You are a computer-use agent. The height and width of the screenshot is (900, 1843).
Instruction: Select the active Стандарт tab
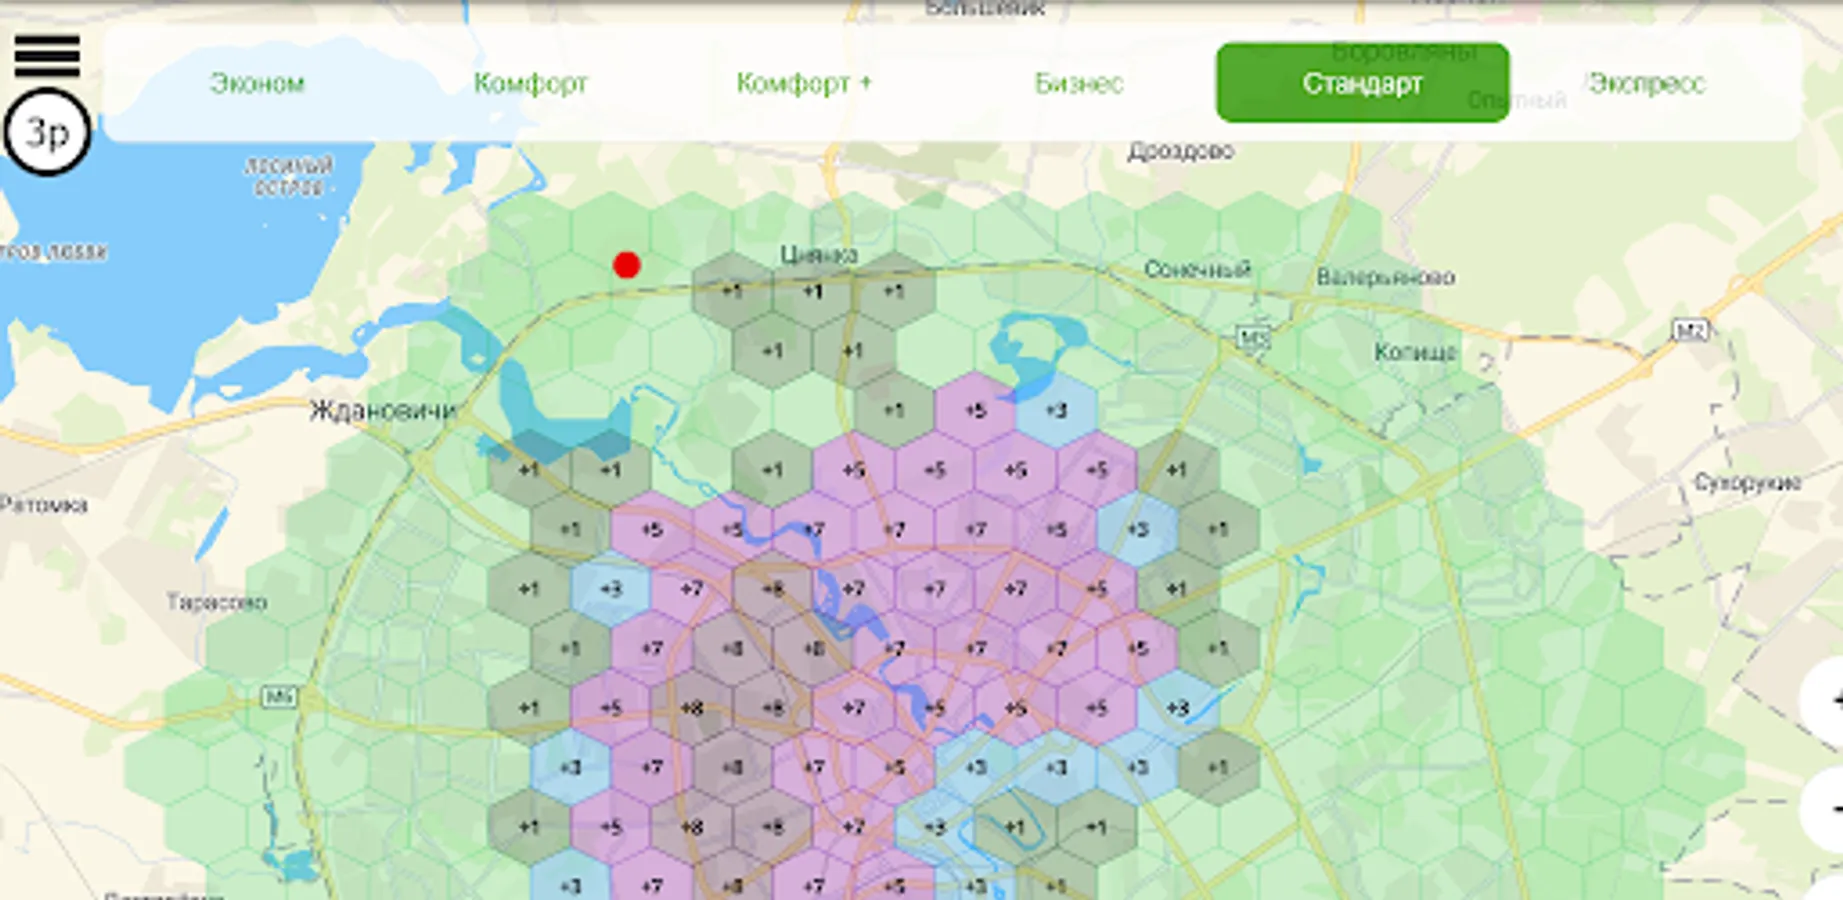coord(1362,83)
